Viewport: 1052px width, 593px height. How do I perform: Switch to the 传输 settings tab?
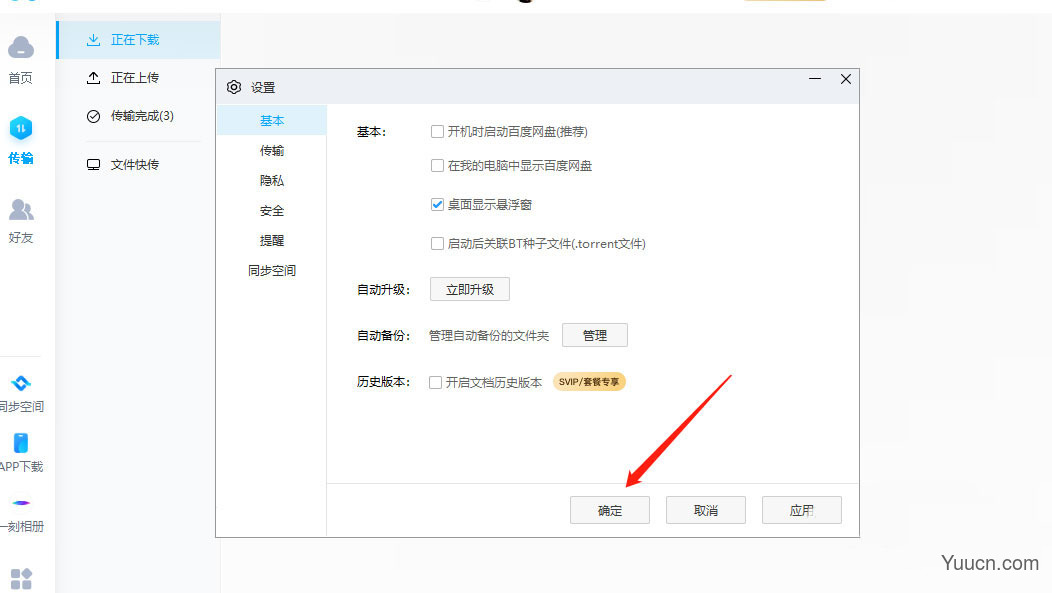click(x=272, y=150)
